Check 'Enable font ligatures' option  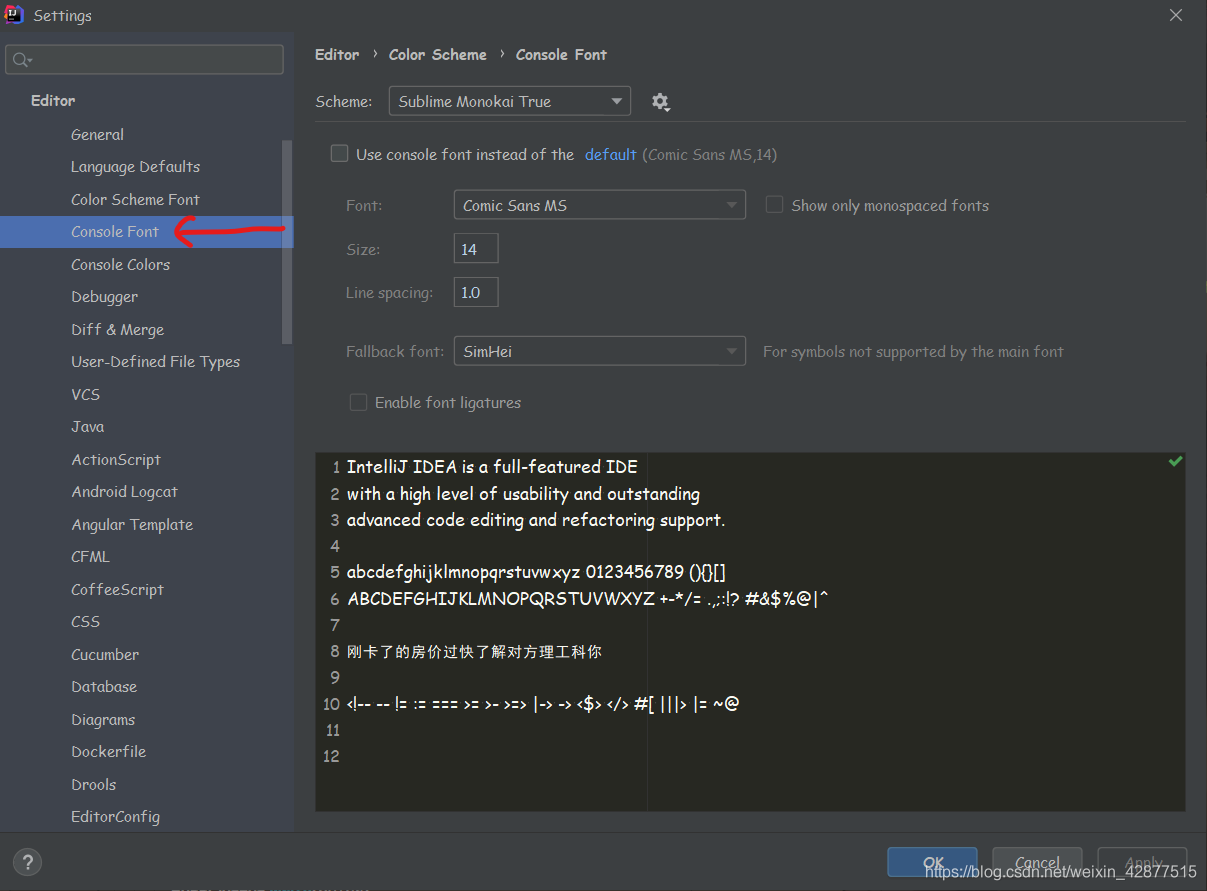pyautogui.click(x=358, y=402)
